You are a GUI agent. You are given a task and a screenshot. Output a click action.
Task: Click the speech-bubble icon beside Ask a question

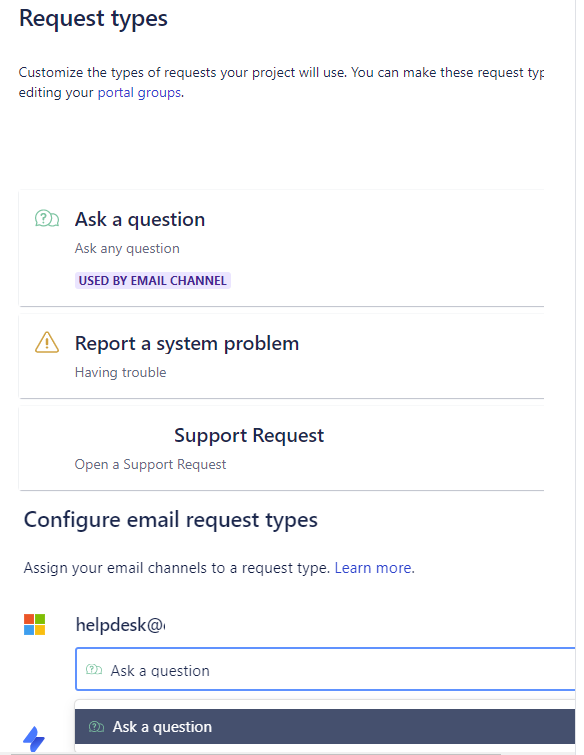coord(47,219)
